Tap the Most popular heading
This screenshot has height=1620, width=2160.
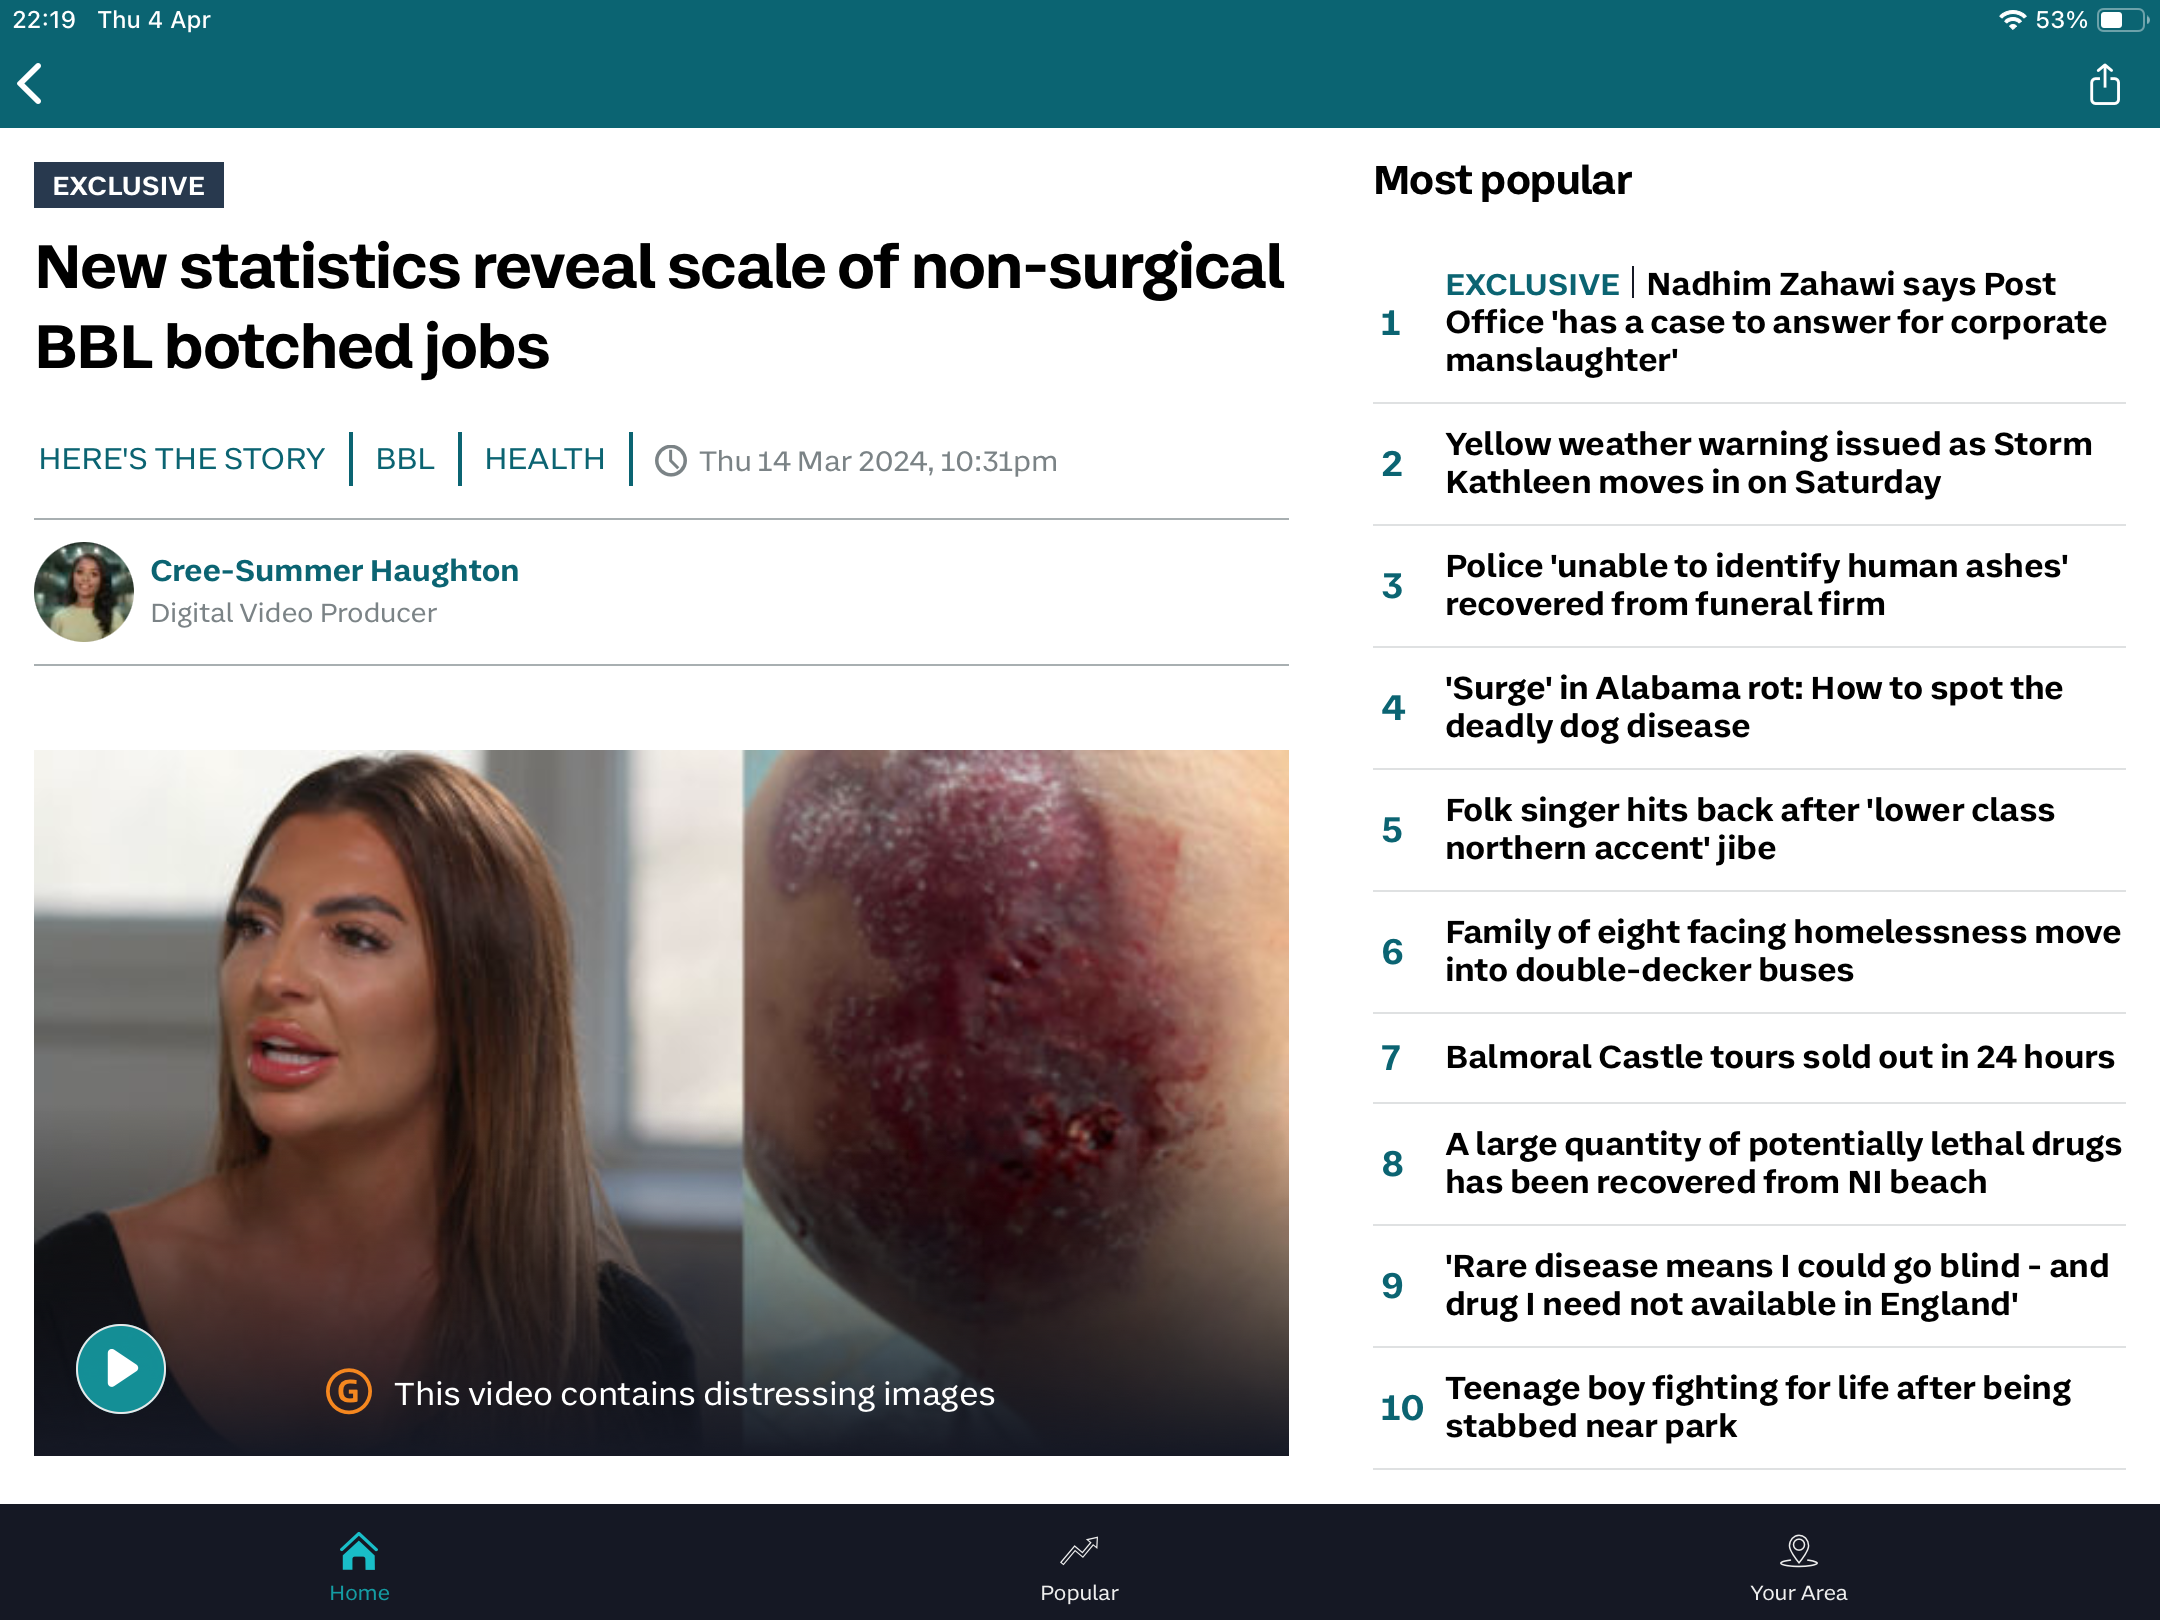[x=1502, y=181]
